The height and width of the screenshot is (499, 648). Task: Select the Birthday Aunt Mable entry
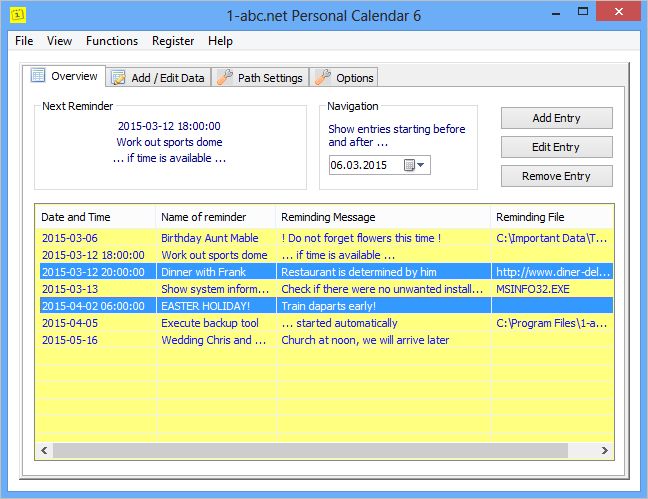209,238
